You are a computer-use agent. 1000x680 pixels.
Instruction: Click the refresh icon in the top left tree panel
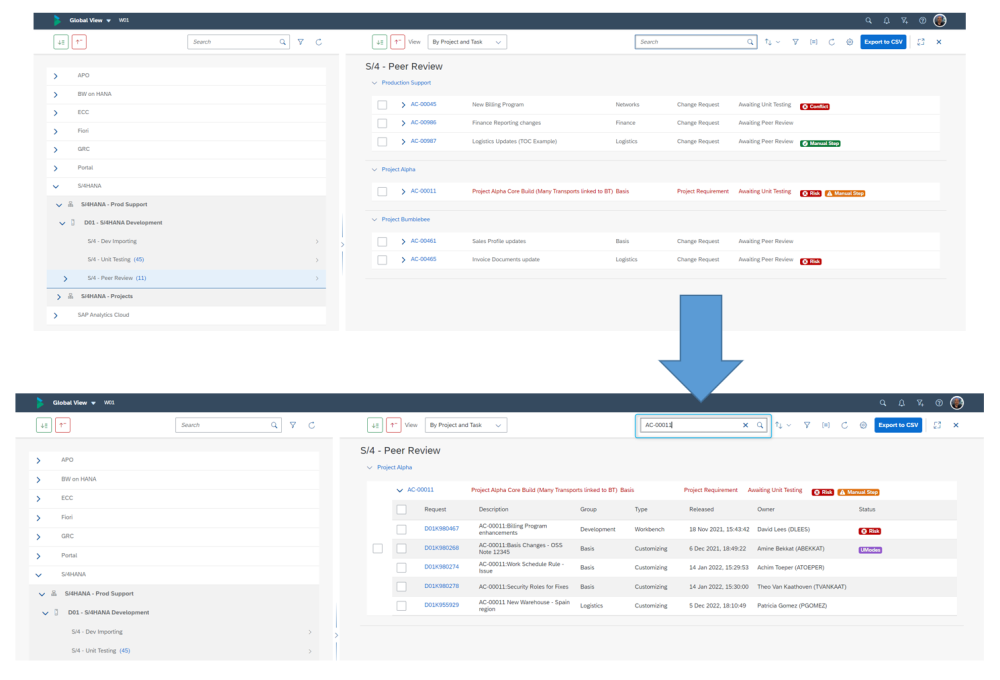[319, 42]
